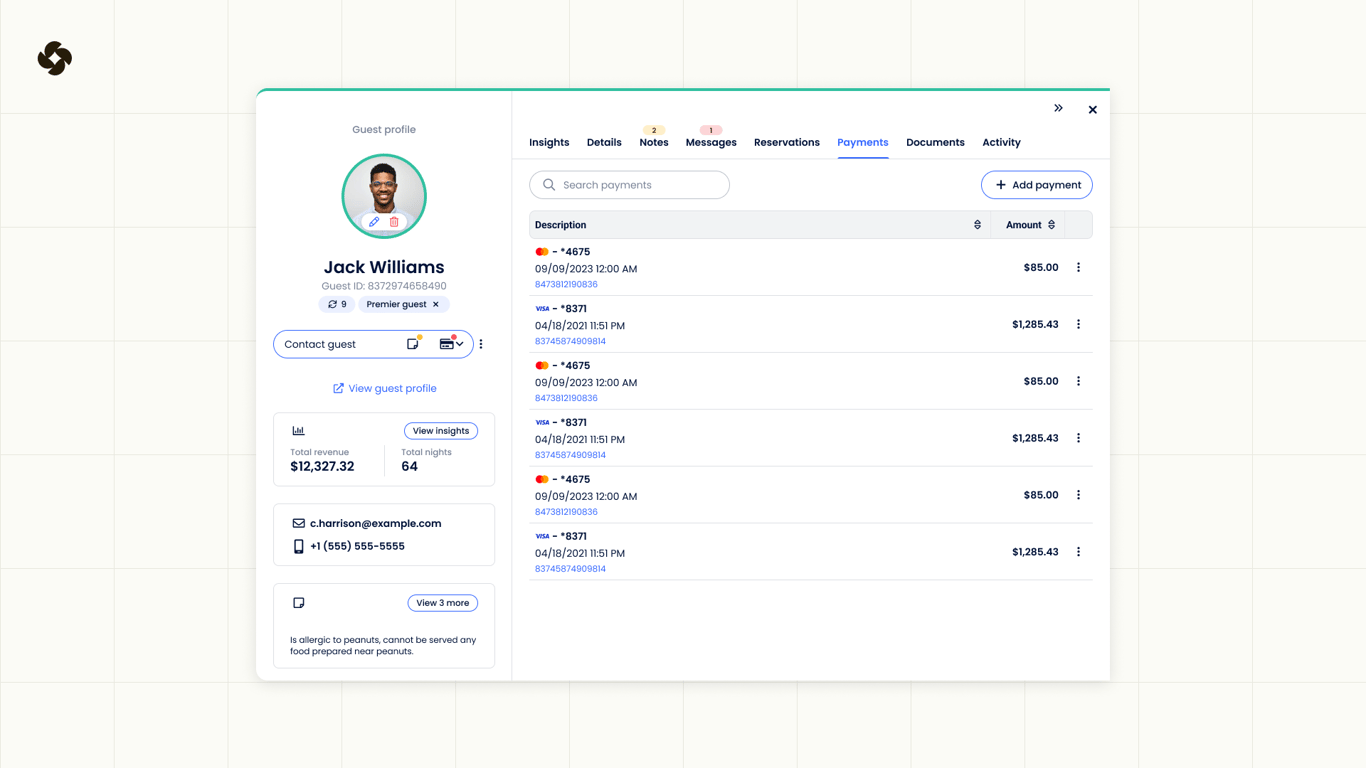The height and width of the screenshot is (768, 1366).
Task: Open the three-dot menu beside Contact guest
Action: pos(481,343)
